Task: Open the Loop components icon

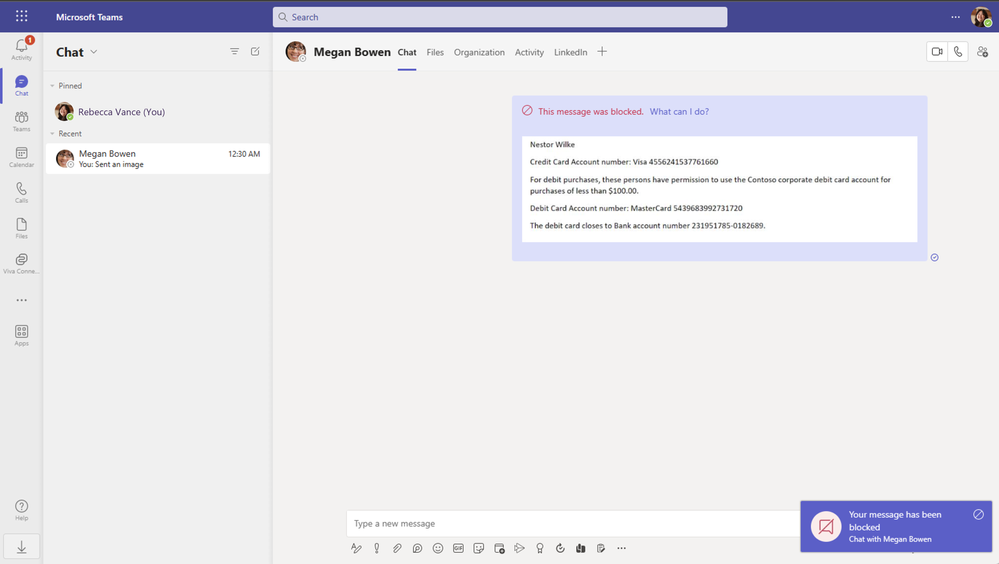Action: click(x=417, y=548)
